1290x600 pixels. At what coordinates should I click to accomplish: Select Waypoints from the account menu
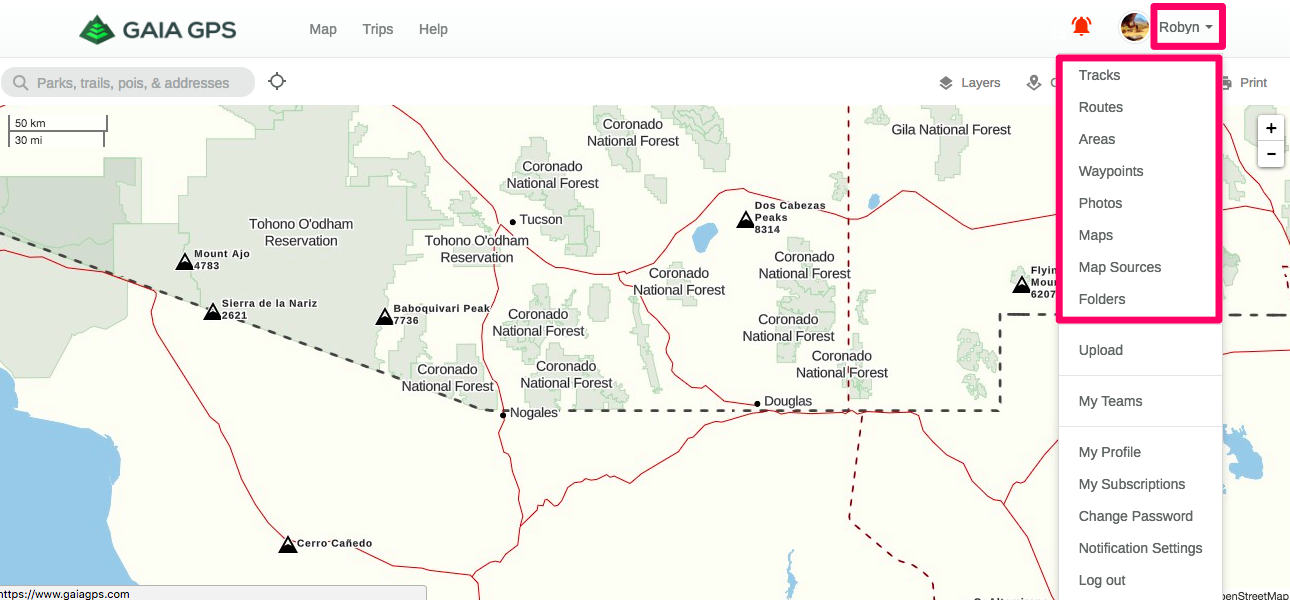point(1111,171)
